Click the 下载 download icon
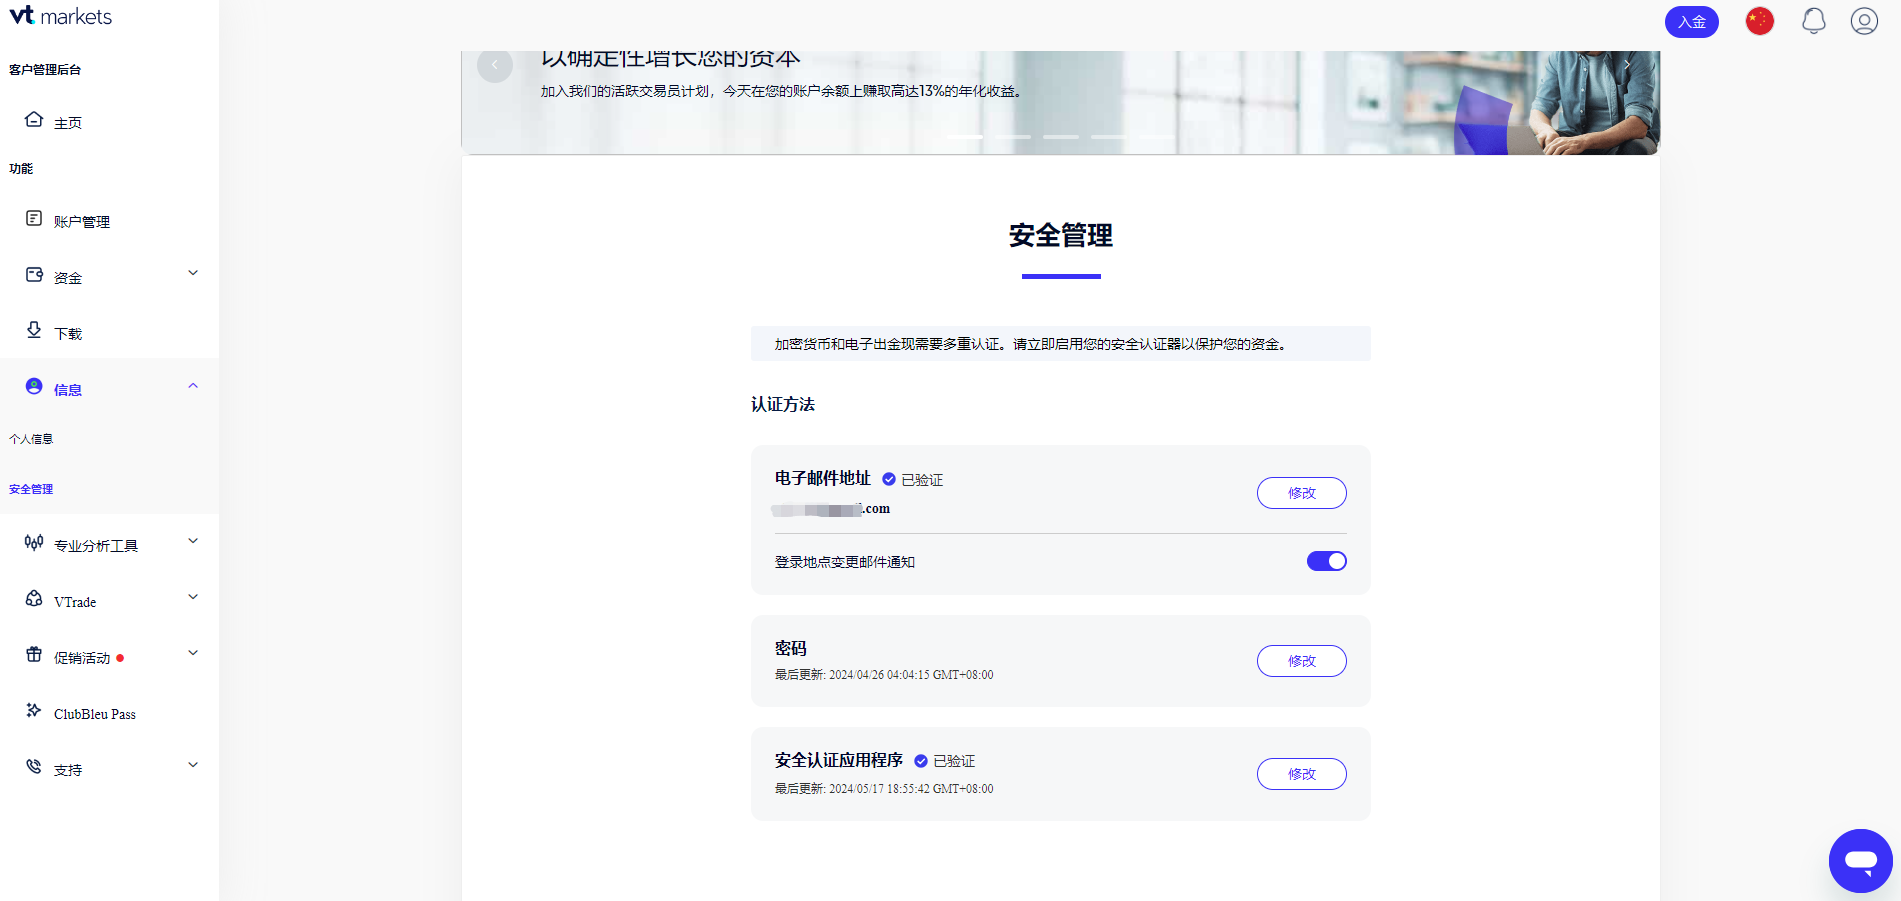1901x901 pixels. coord(34,331)
